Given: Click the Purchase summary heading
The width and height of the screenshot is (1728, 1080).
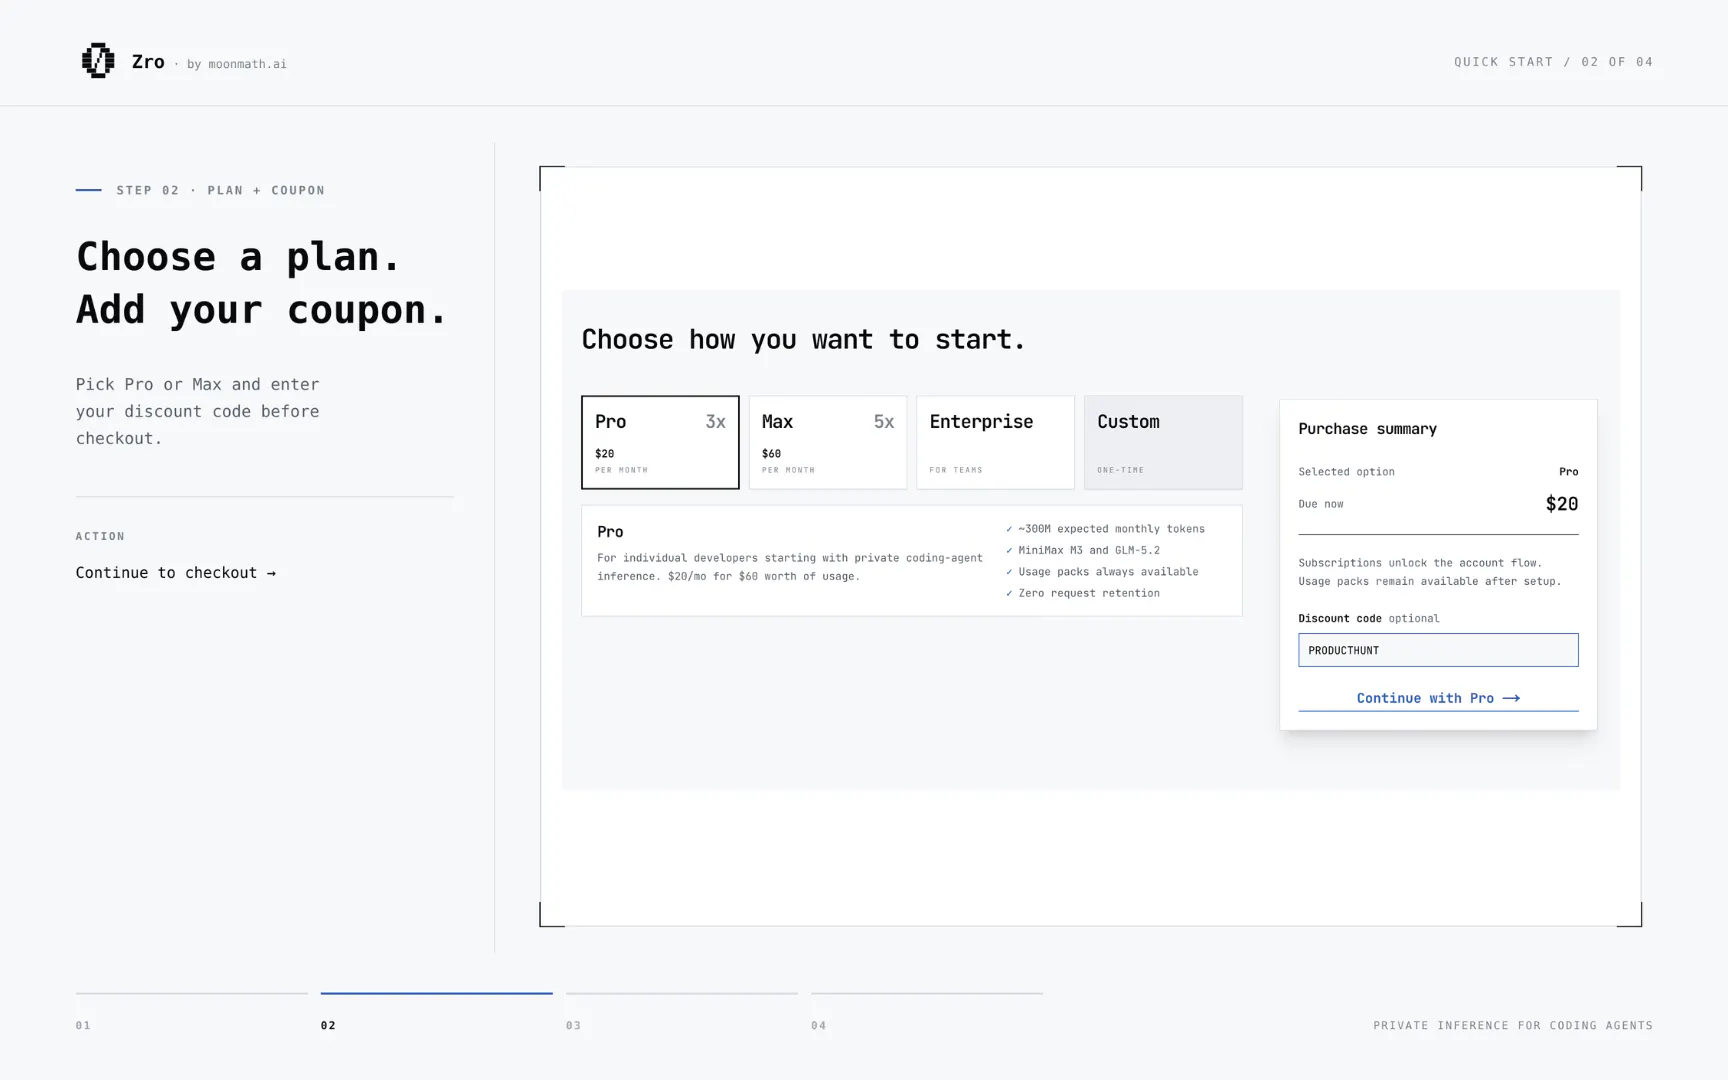Looking at the screenshot, I should 1367,429.
